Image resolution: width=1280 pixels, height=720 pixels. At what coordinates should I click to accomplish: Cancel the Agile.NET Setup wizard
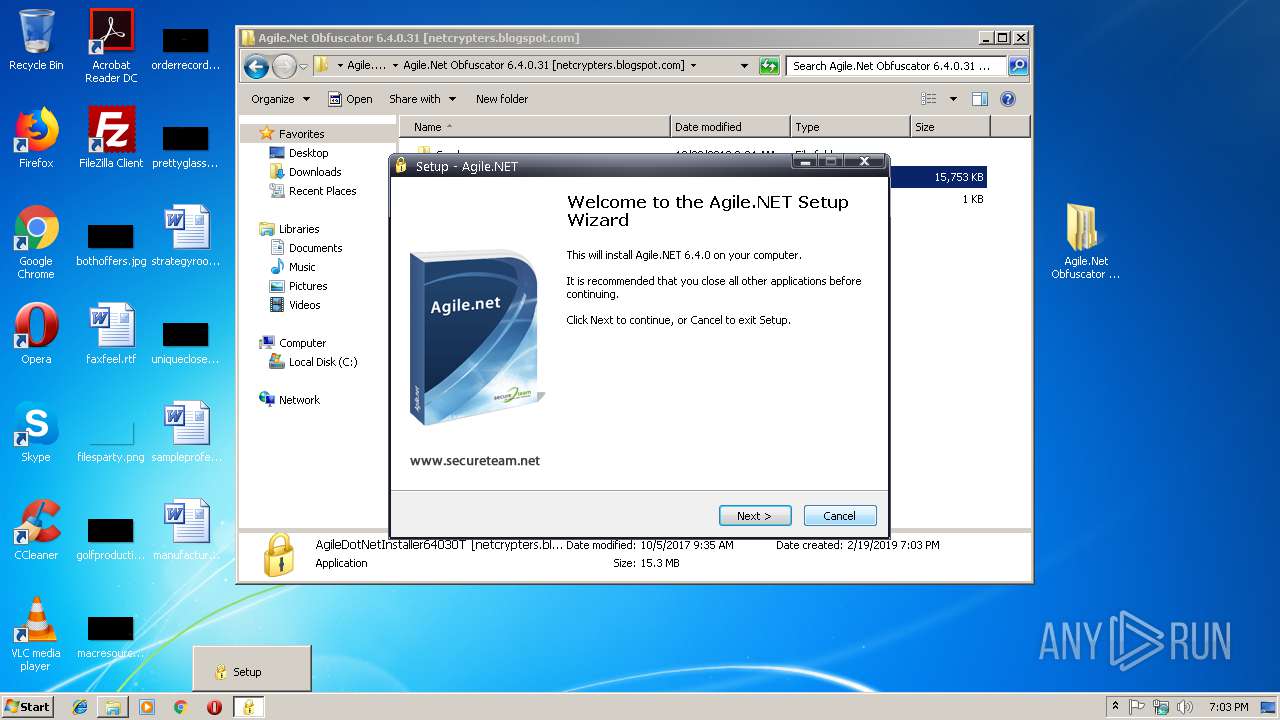pyautogui.click(x=840, y=516)
